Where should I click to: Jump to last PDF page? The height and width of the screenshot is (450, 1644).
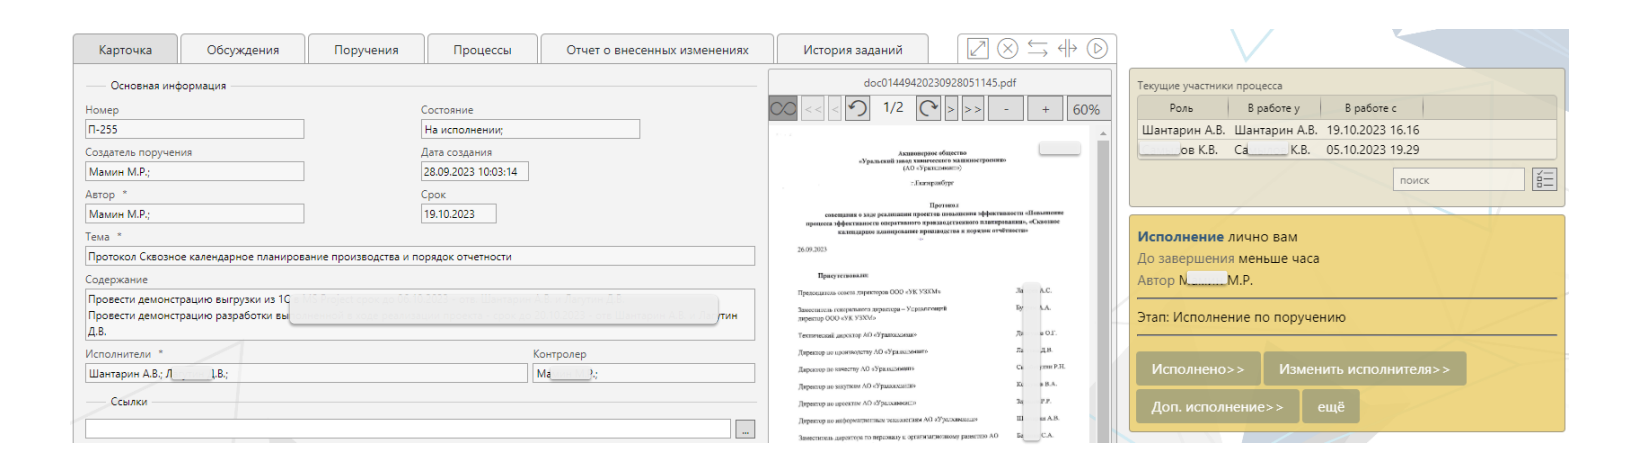(x=972, y=109)
